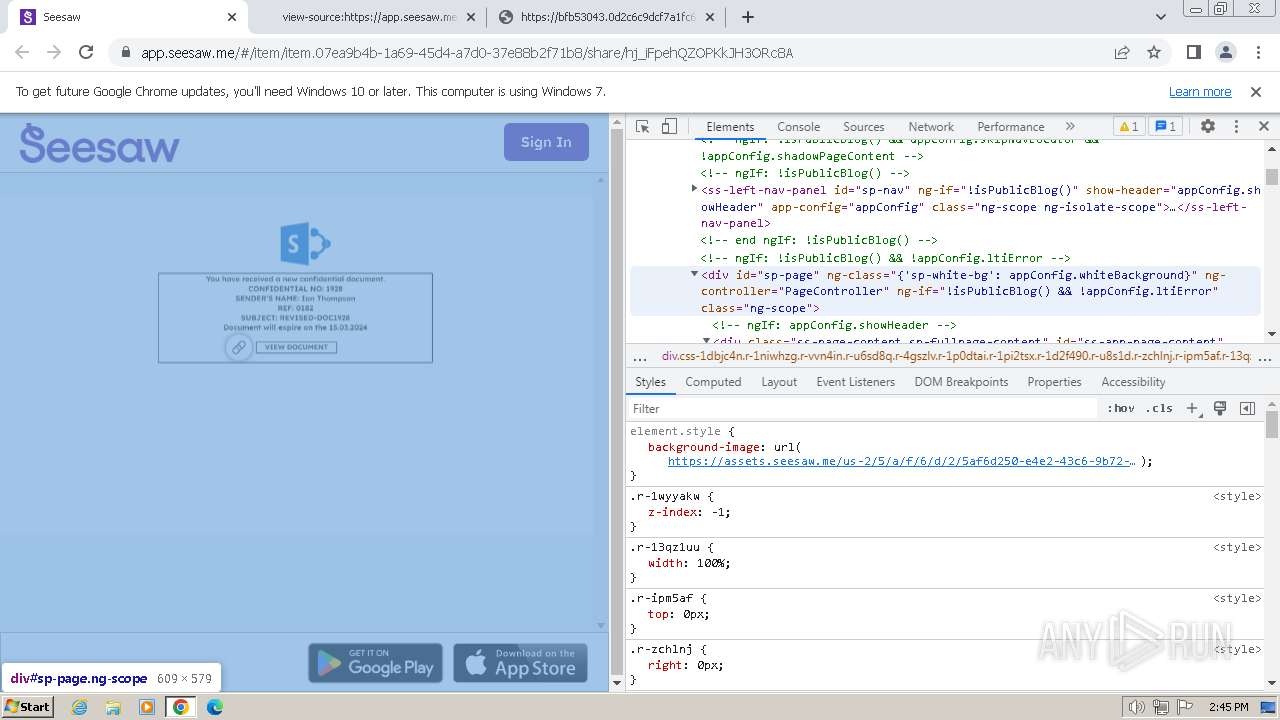Share this page icon in address bar
Screen dimensions: 1280x720
[x=1122, y=52]
